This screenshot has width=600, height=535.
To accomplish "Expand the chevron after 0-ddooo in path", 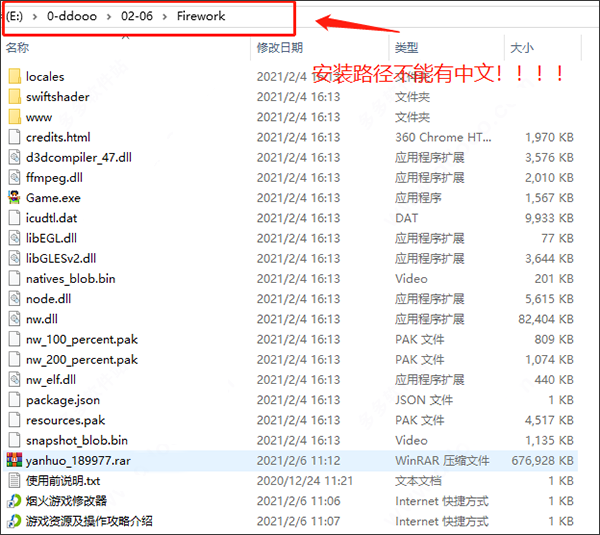I will tap(108, 17).
